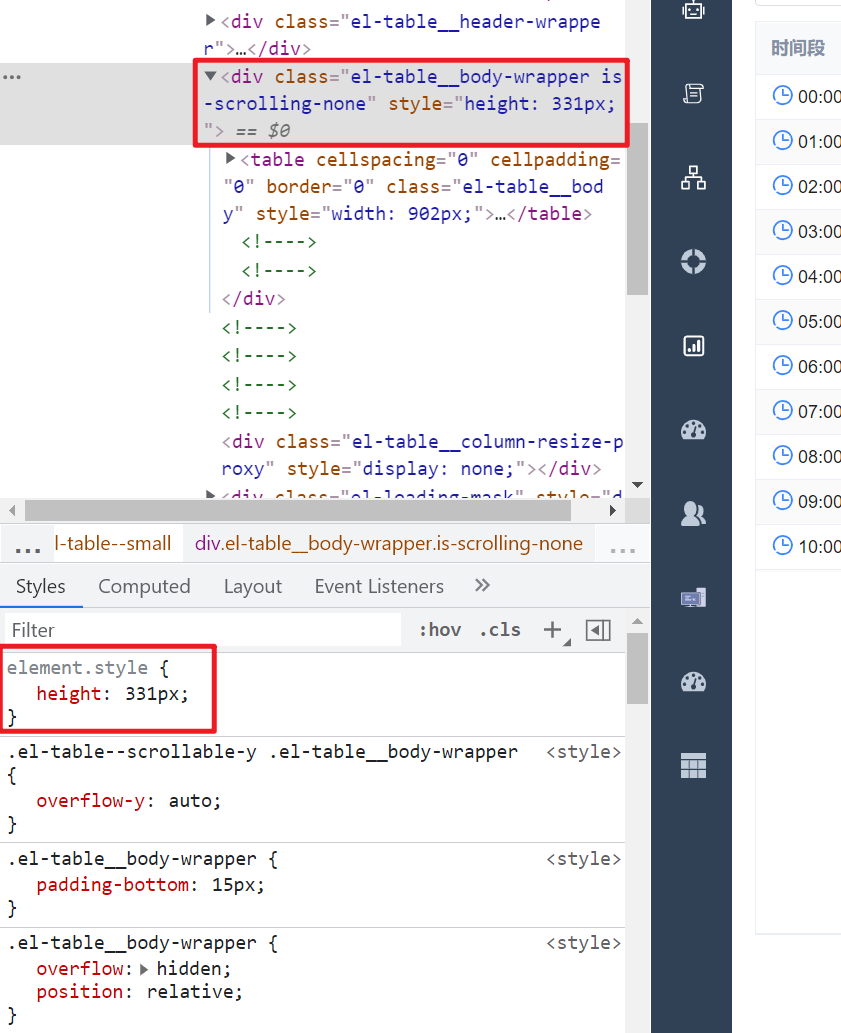
Task: Click the clock icon beside 04:00
Action: tap(782, 275)
